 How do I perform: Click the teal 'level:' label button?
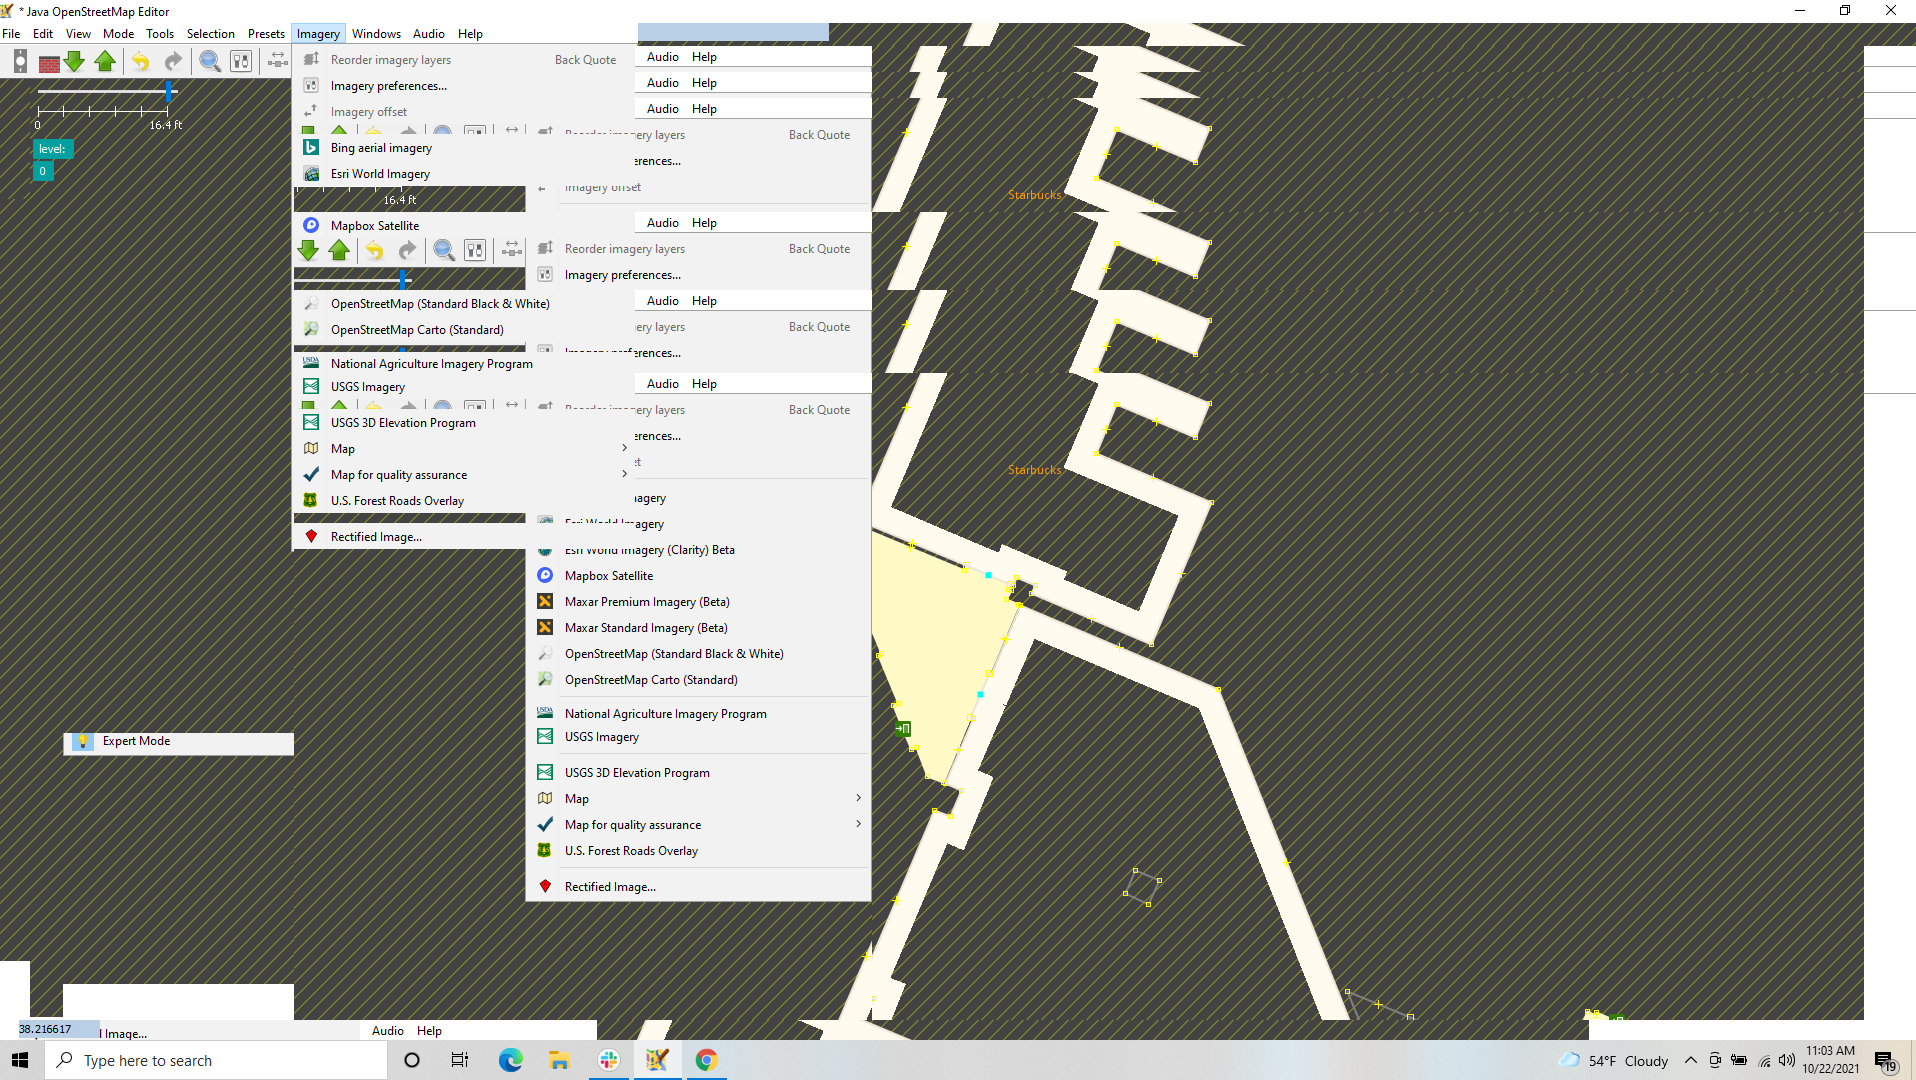(x=52, y=149)
